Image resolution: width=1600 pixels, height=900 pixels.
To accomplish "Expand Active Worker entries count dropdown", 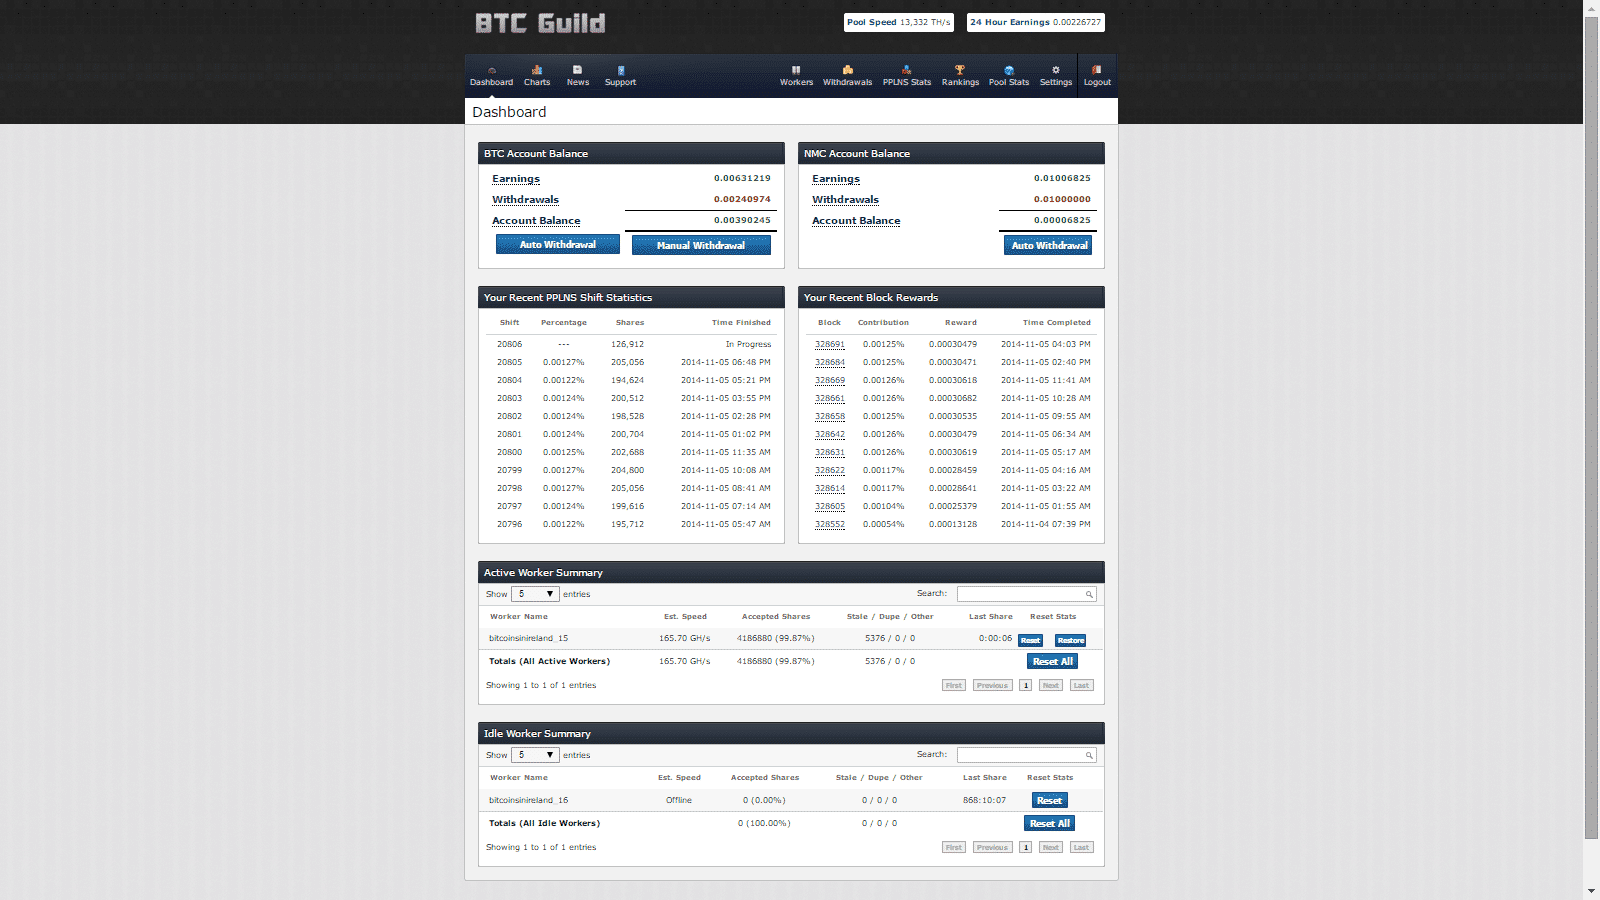I will (x=535, y=594).
